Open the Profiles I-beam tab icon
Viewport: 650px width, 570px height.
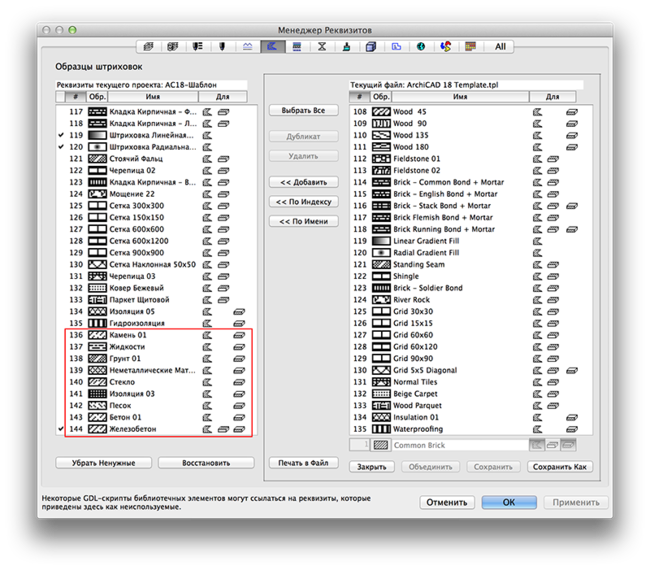(x=322, y=46)
